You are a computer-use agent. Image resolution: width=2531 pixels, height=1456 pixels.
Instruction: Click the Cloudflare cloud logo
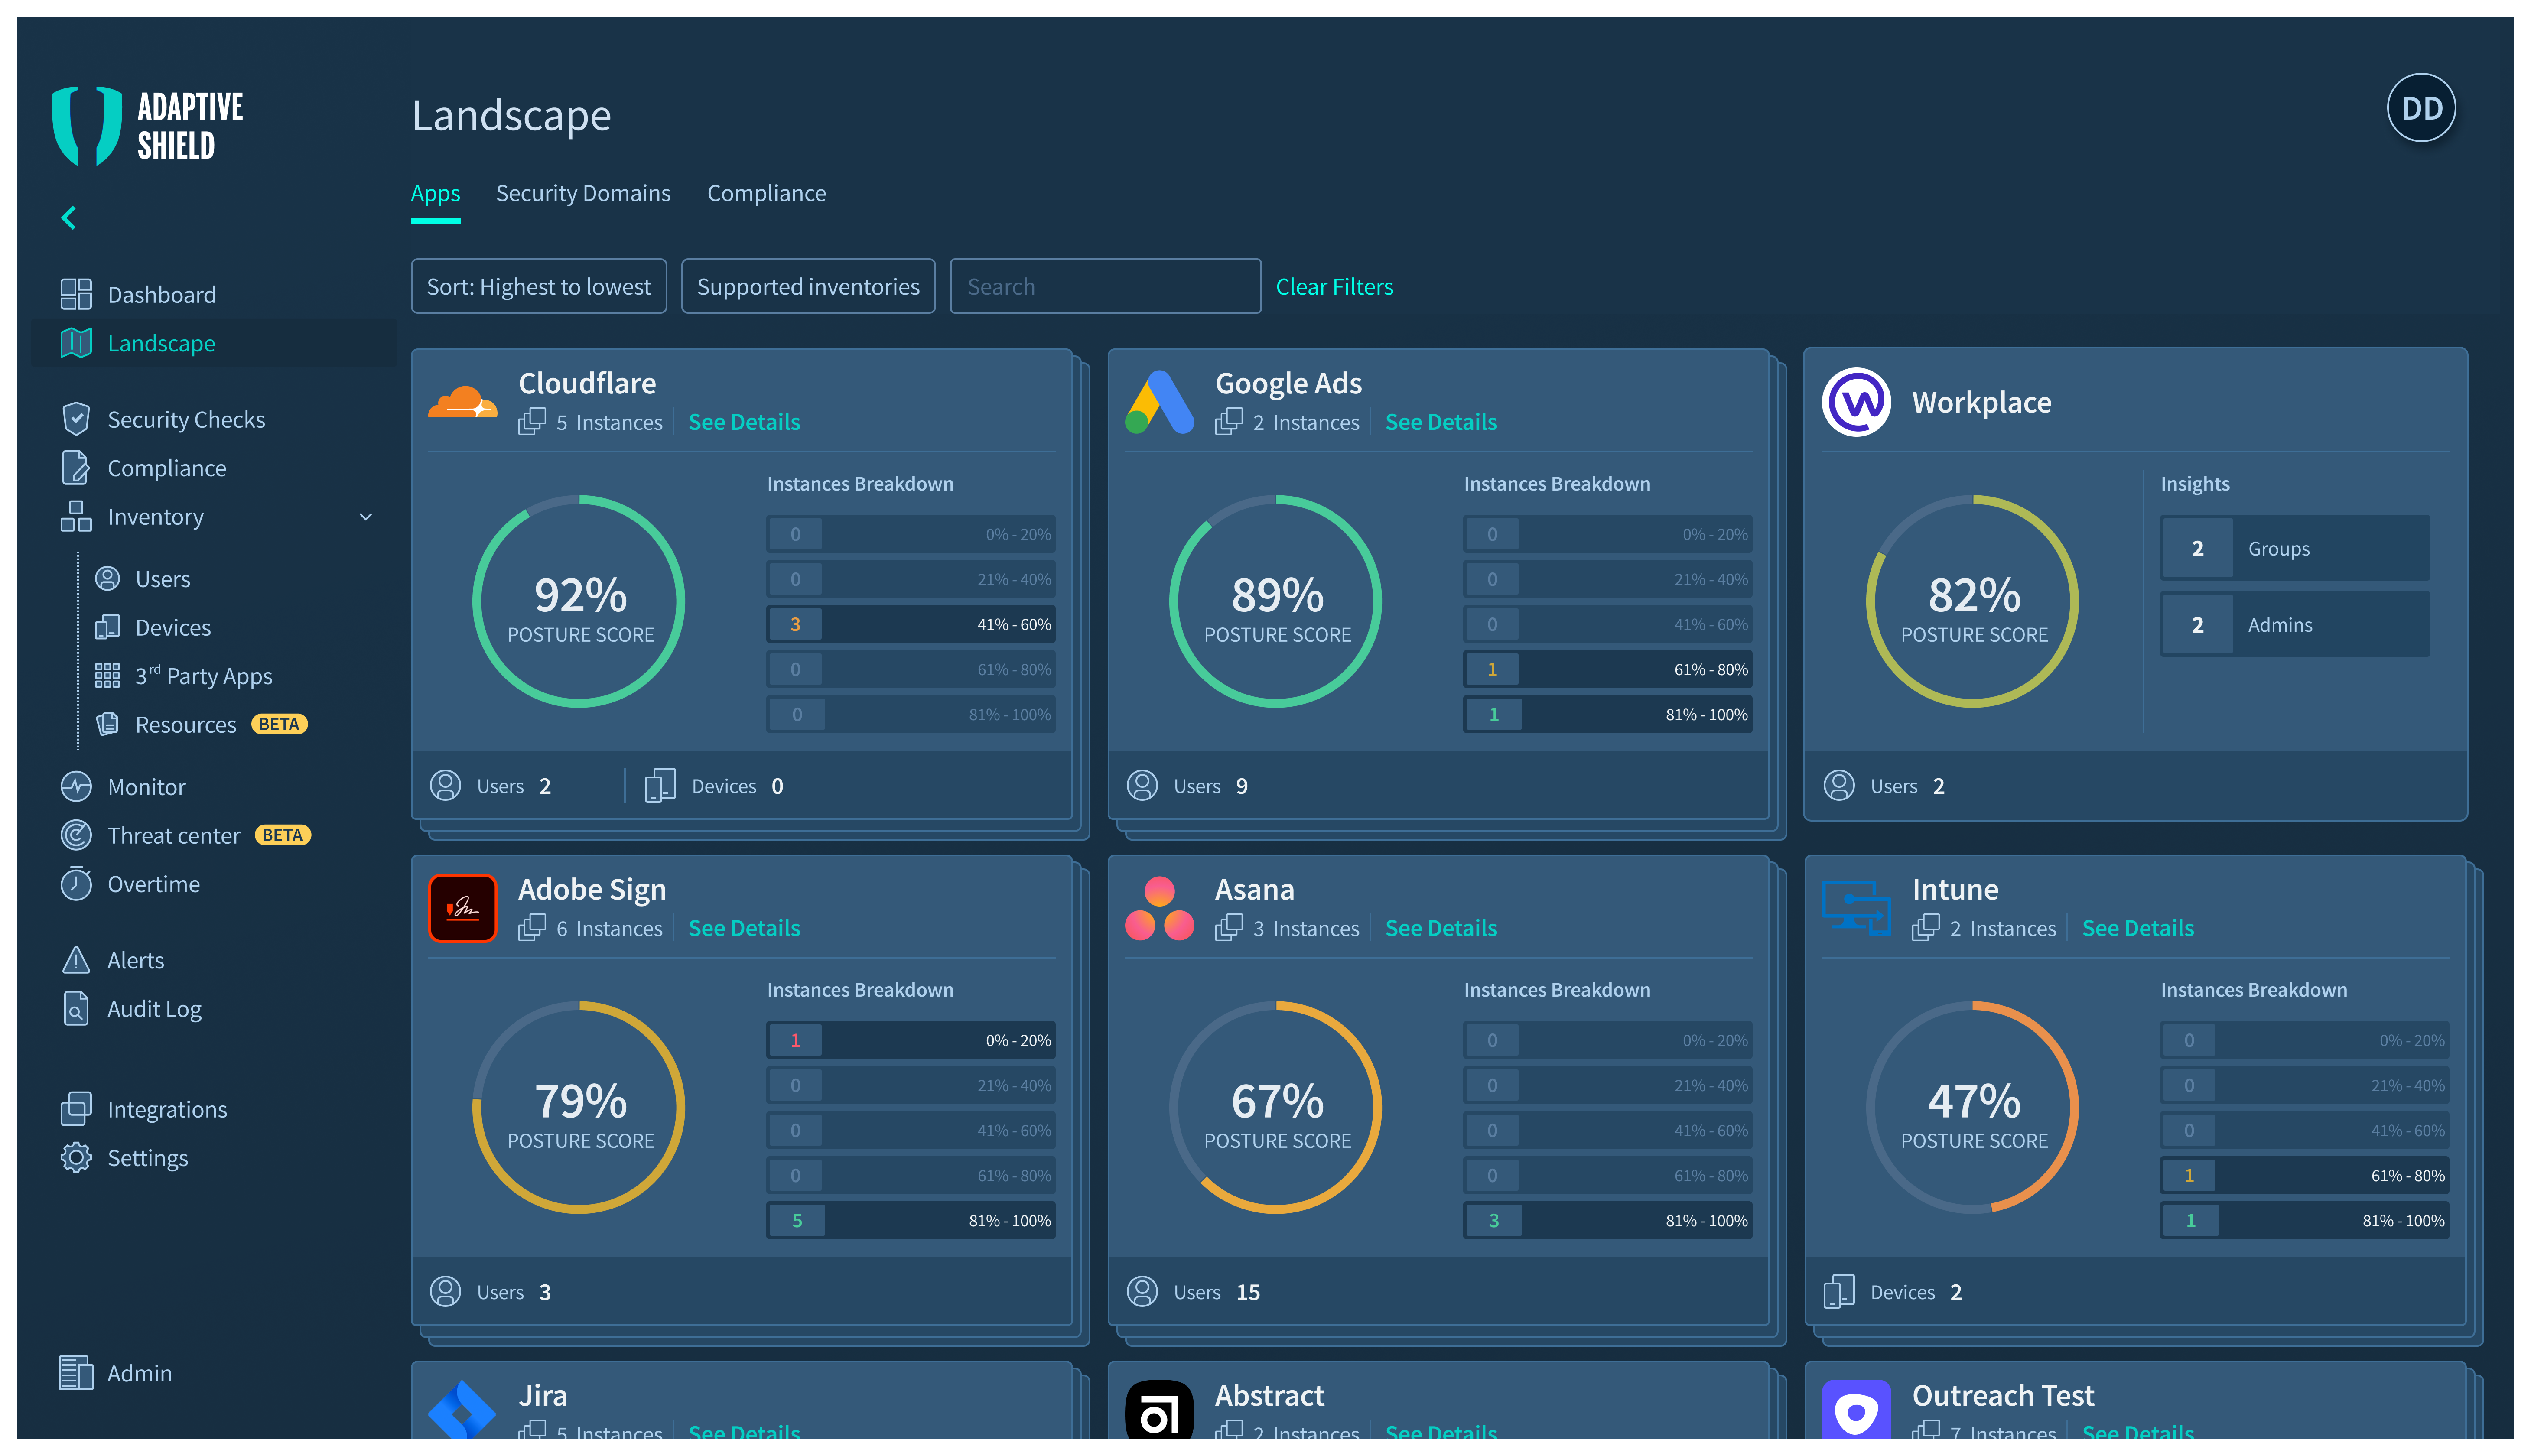[x=463, y=403]
